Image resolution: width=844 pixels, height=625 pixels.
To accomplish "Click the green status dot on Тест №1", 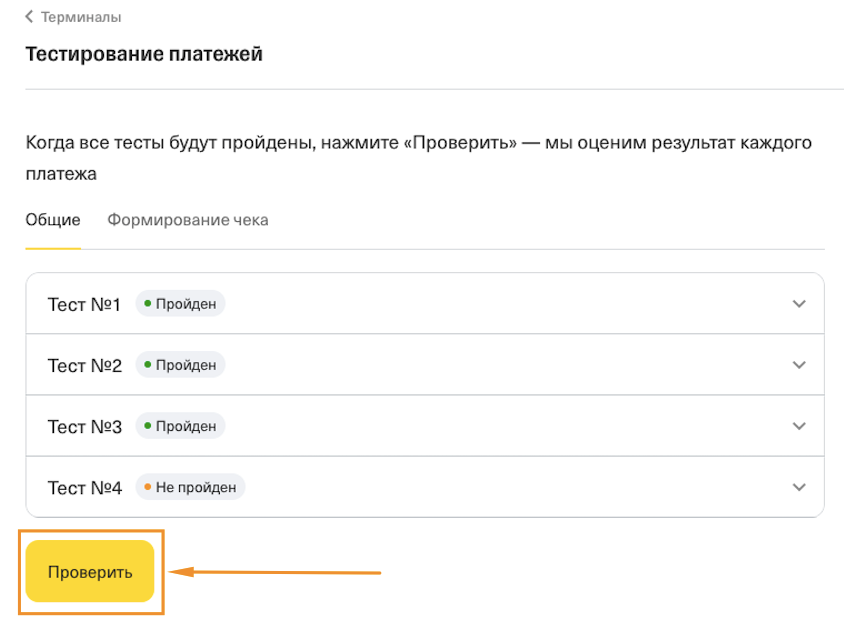I will 149,303.
